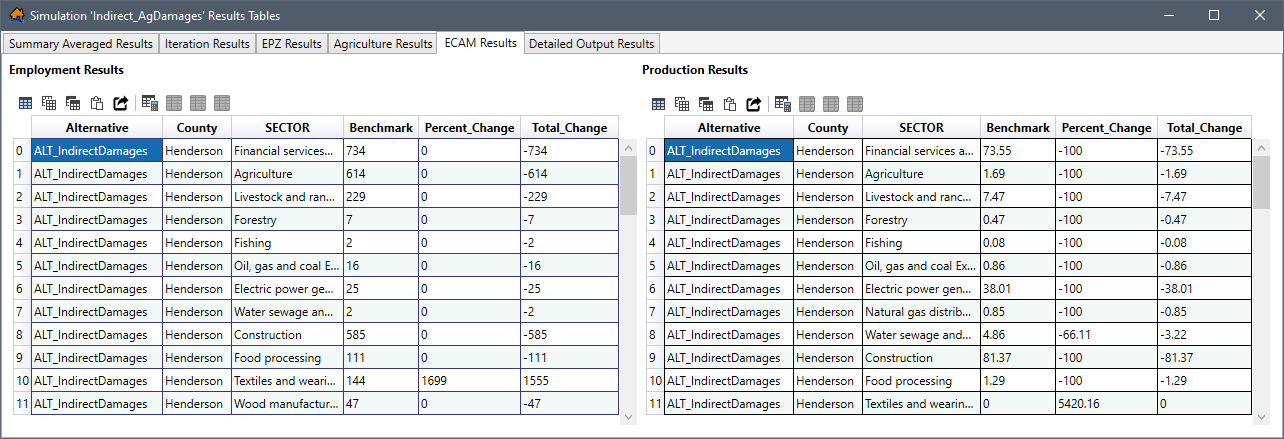The width and height of the screenshot is (1284, 439).
Task: Click the clipboard paste icon in Employment Results toolbar
Action: [x=97, y=103]
